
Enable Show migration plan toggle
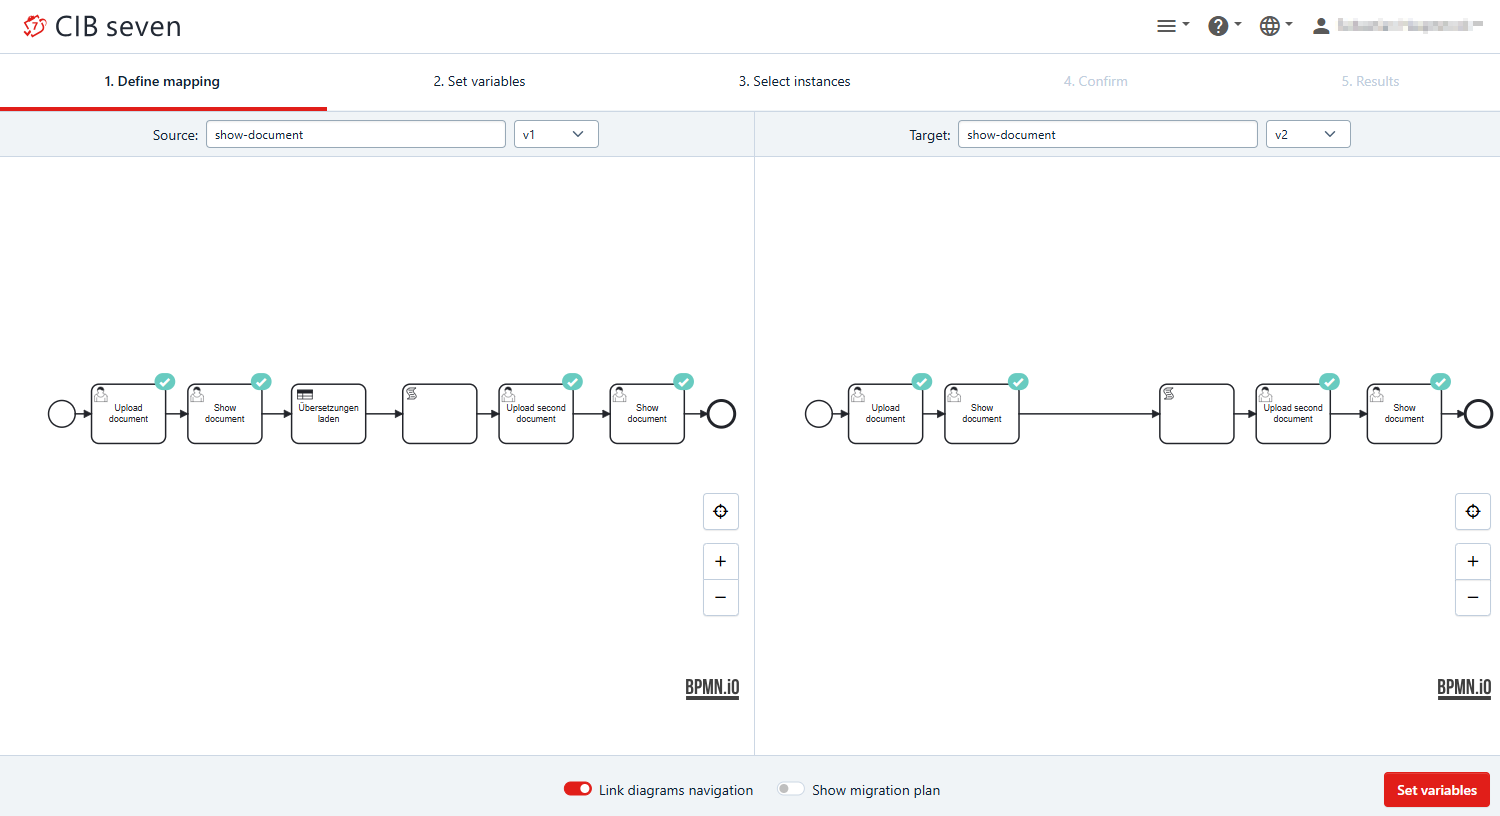click(x=791, y=789)
